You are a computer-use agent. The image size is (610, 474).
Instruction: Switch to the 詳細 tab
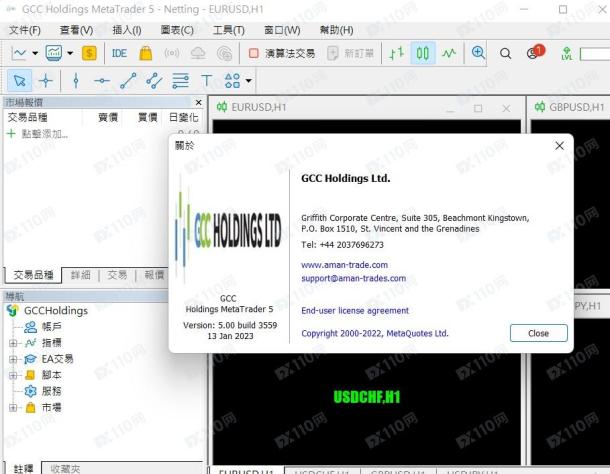[x=81, y=275]
